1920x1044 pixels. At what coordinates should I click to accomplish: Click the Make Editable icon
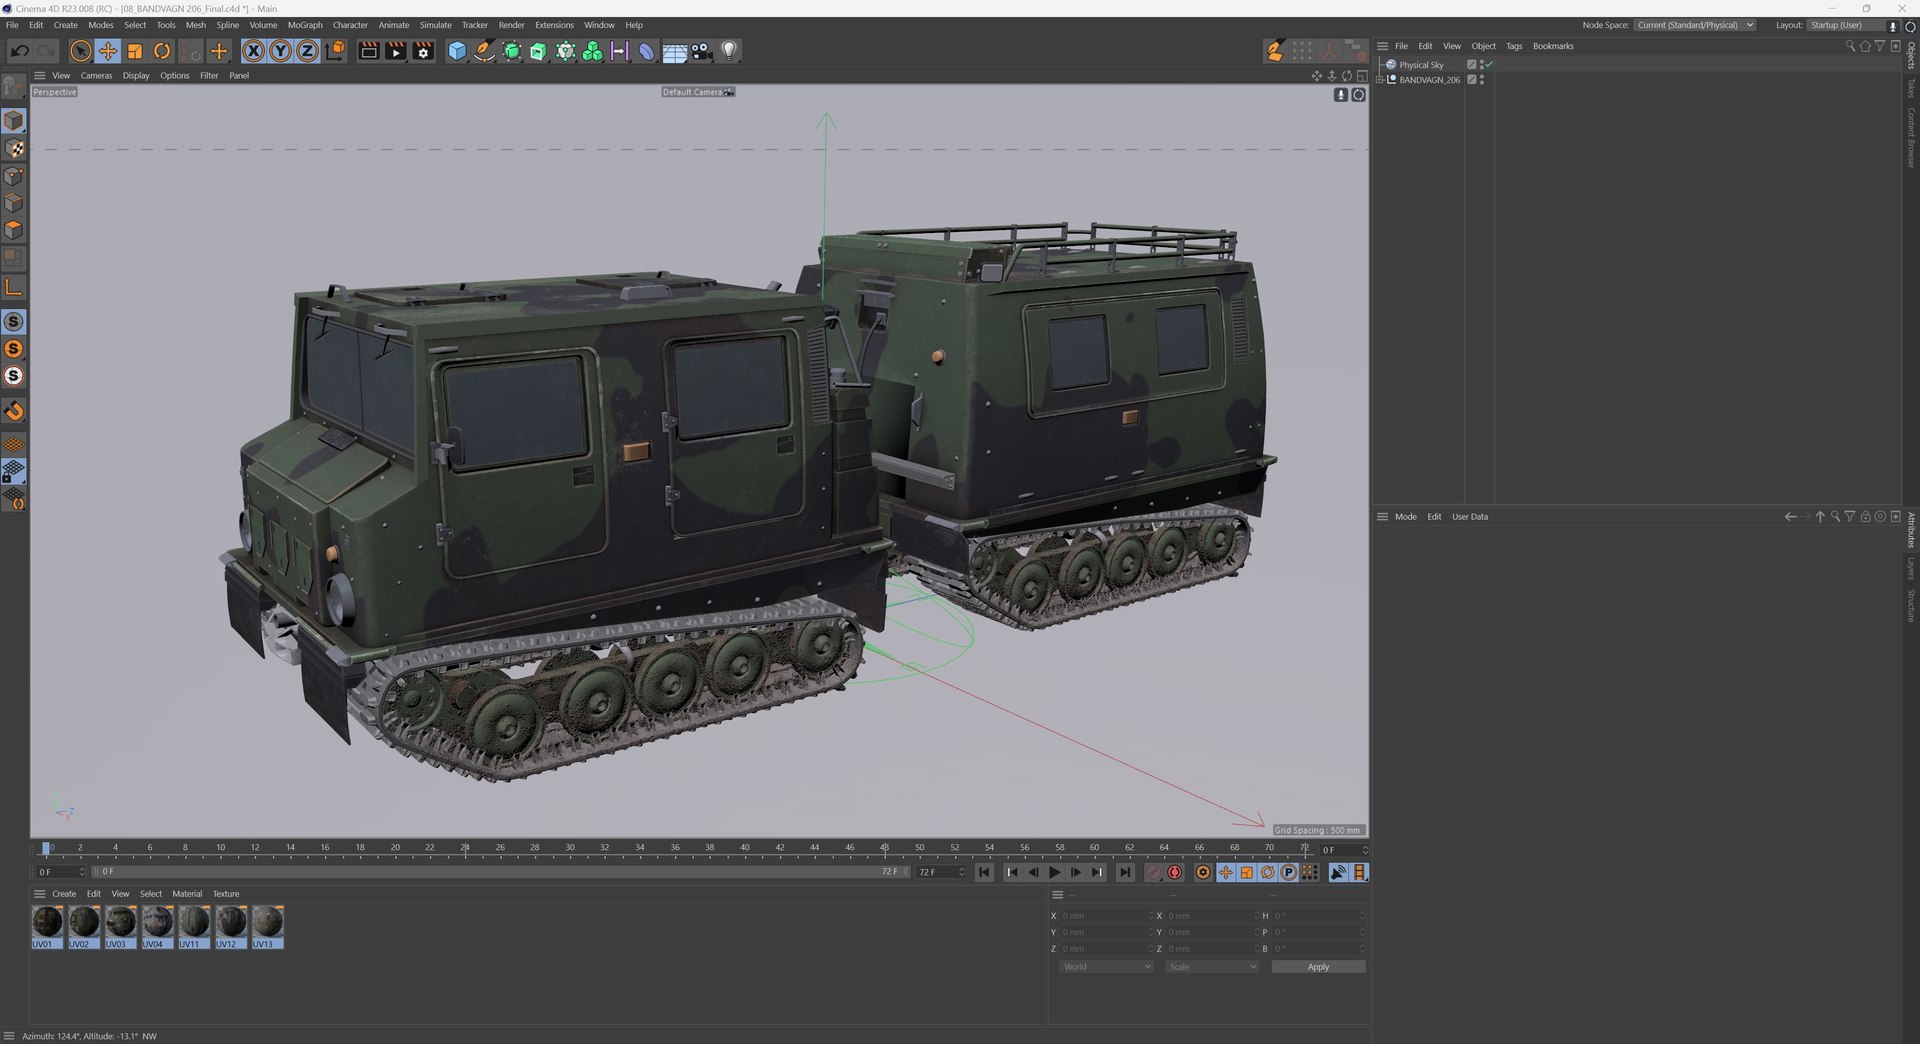(14, 86)
